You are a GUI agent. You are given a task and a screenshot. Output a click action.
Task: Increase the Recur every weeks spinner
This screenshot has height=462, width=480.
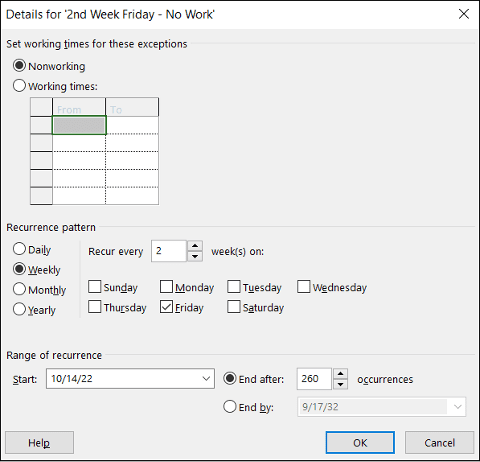click(x=195, y=246)
